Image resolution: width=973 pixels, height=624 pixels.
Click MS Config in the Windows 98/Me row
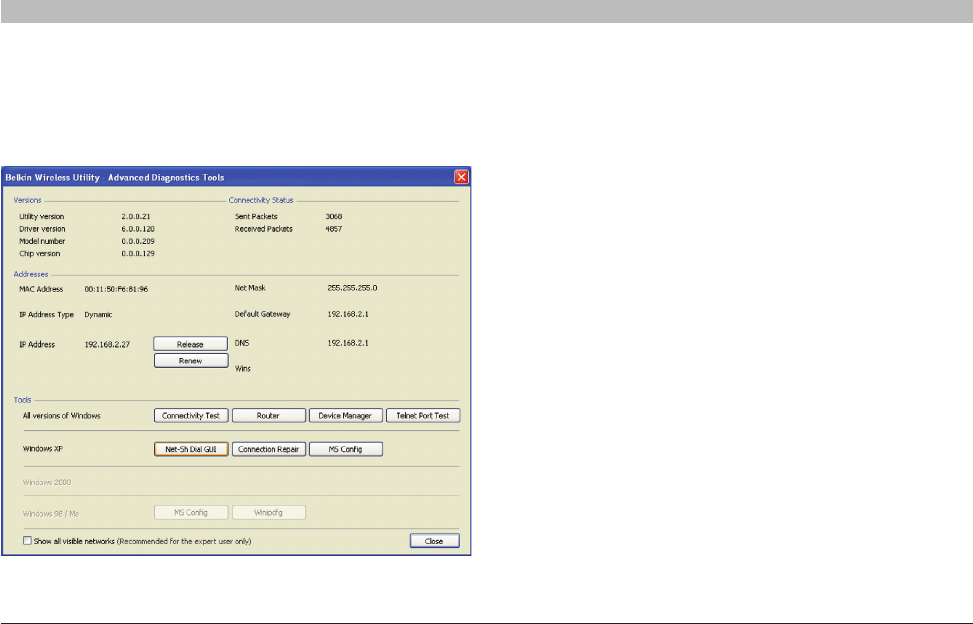pos(192,512)
